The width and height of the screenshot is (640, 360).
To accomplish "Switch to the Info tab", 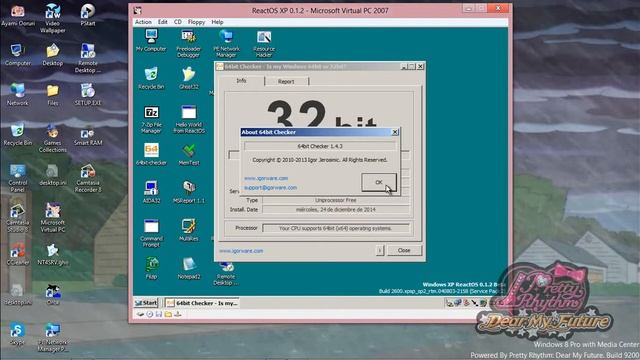I will (241, 81).
